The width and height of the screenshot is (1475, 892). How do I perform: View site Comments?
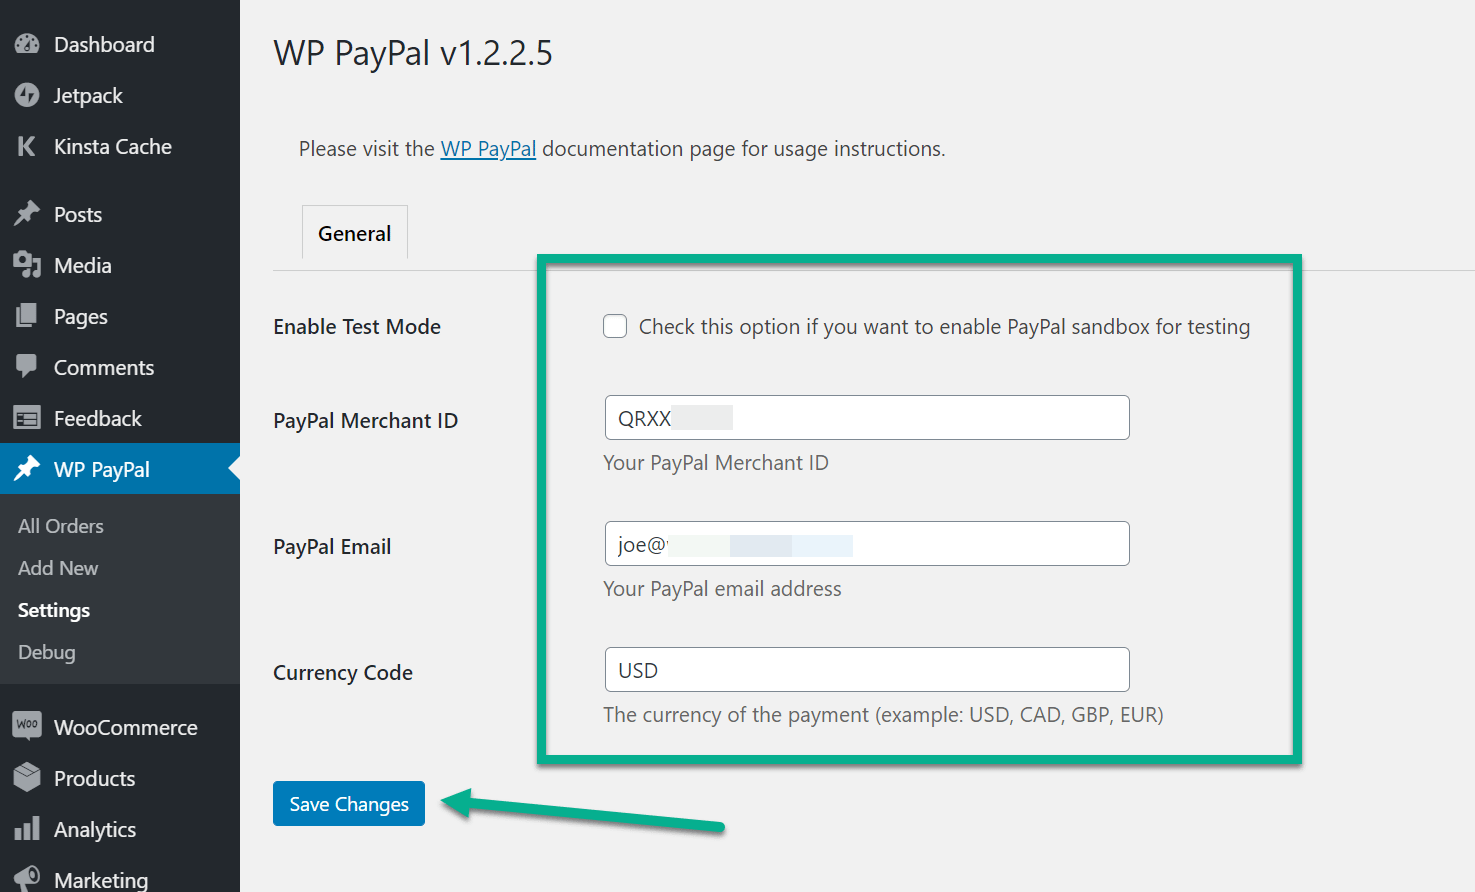tap(104, 367)
